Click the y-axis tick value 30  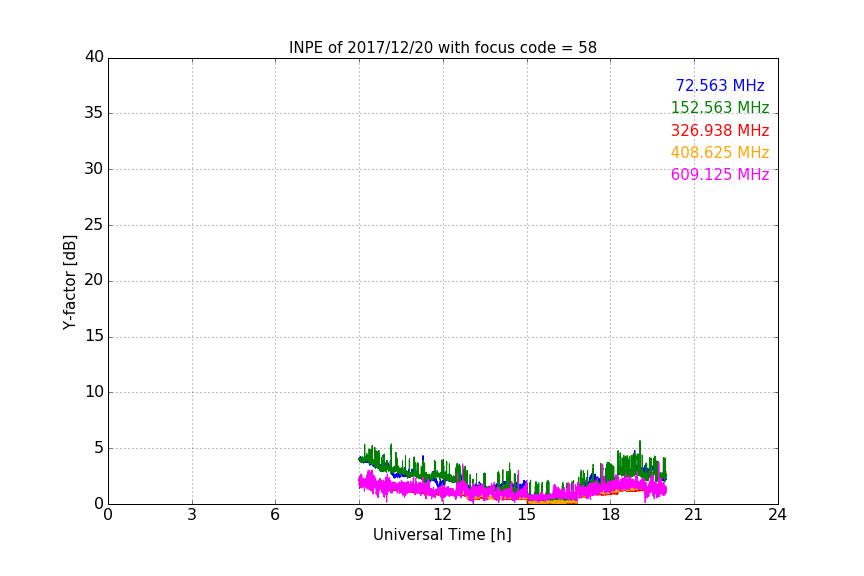click(x=94, y=169)
